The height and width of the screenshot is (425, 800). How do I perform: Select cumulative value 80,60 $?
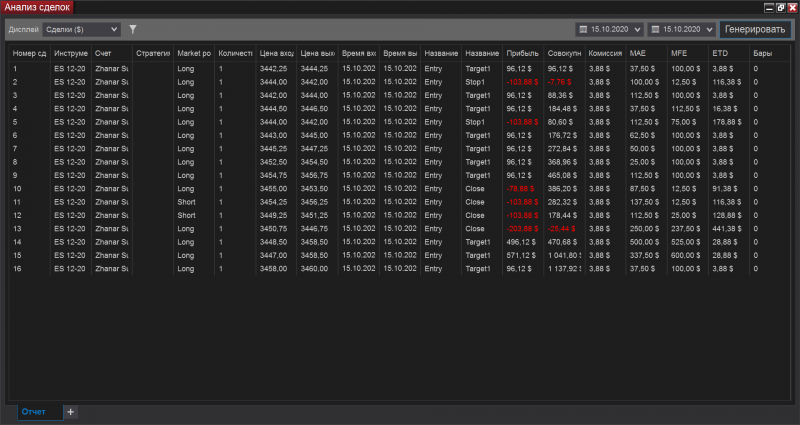click(560, 122)
